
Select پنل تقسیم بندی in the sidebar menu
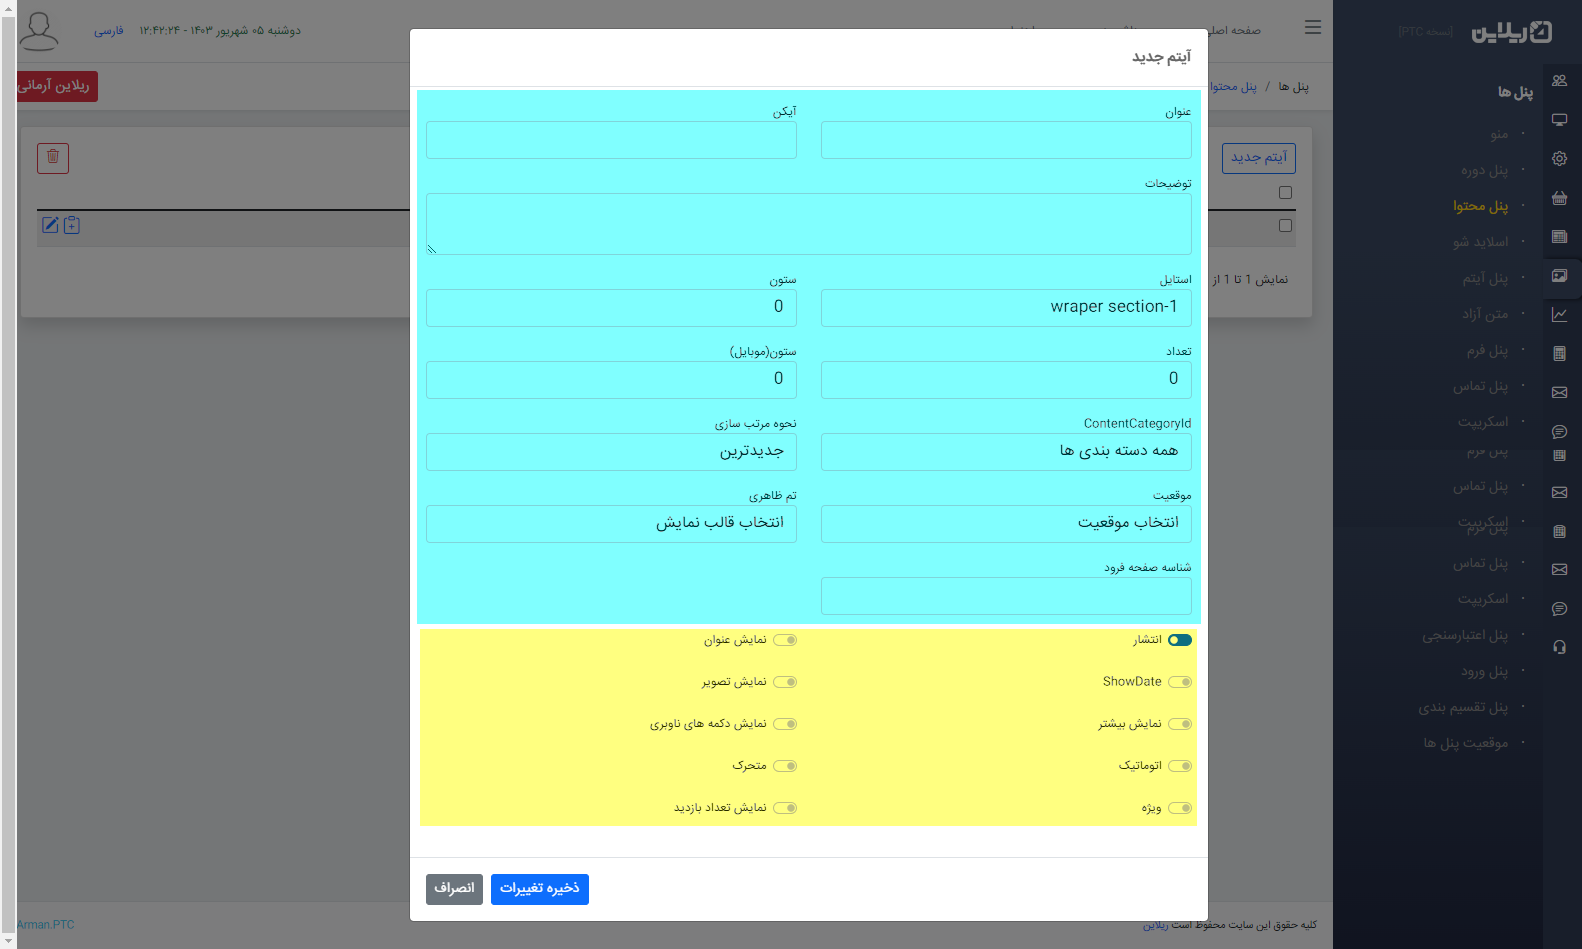[x=1463, y=707]
